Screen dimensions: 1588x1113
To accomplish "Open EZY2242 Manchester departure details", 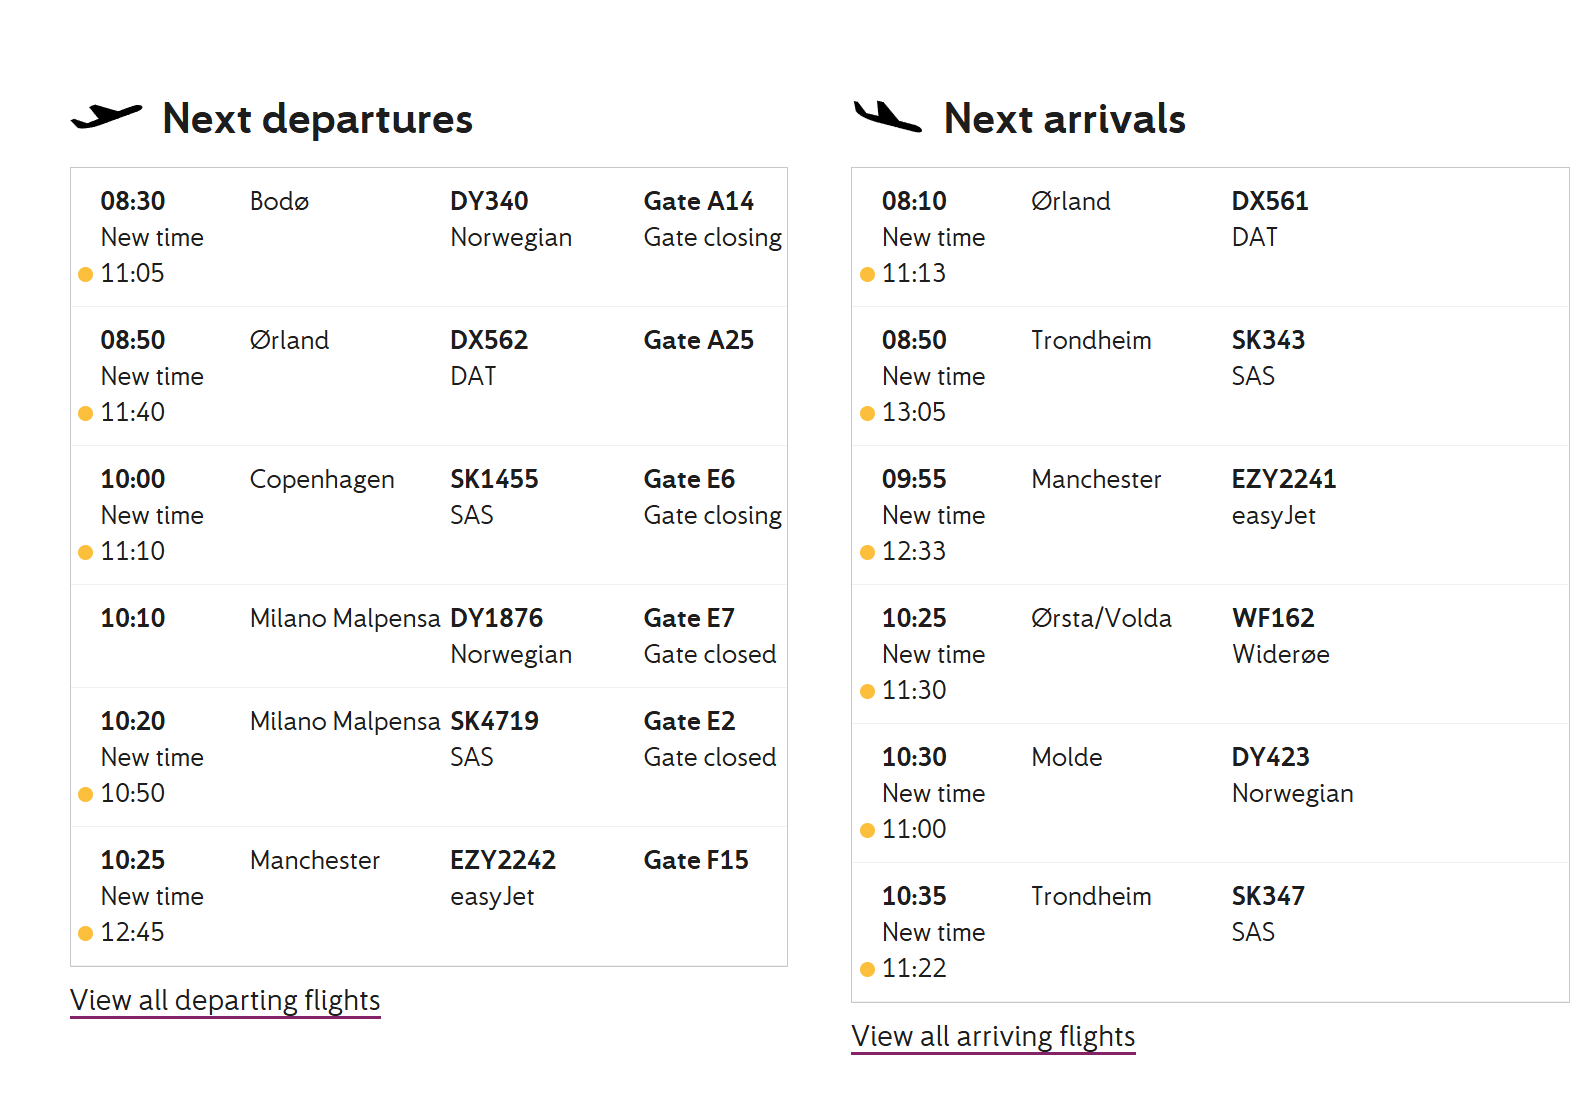I will click(429, 896).
